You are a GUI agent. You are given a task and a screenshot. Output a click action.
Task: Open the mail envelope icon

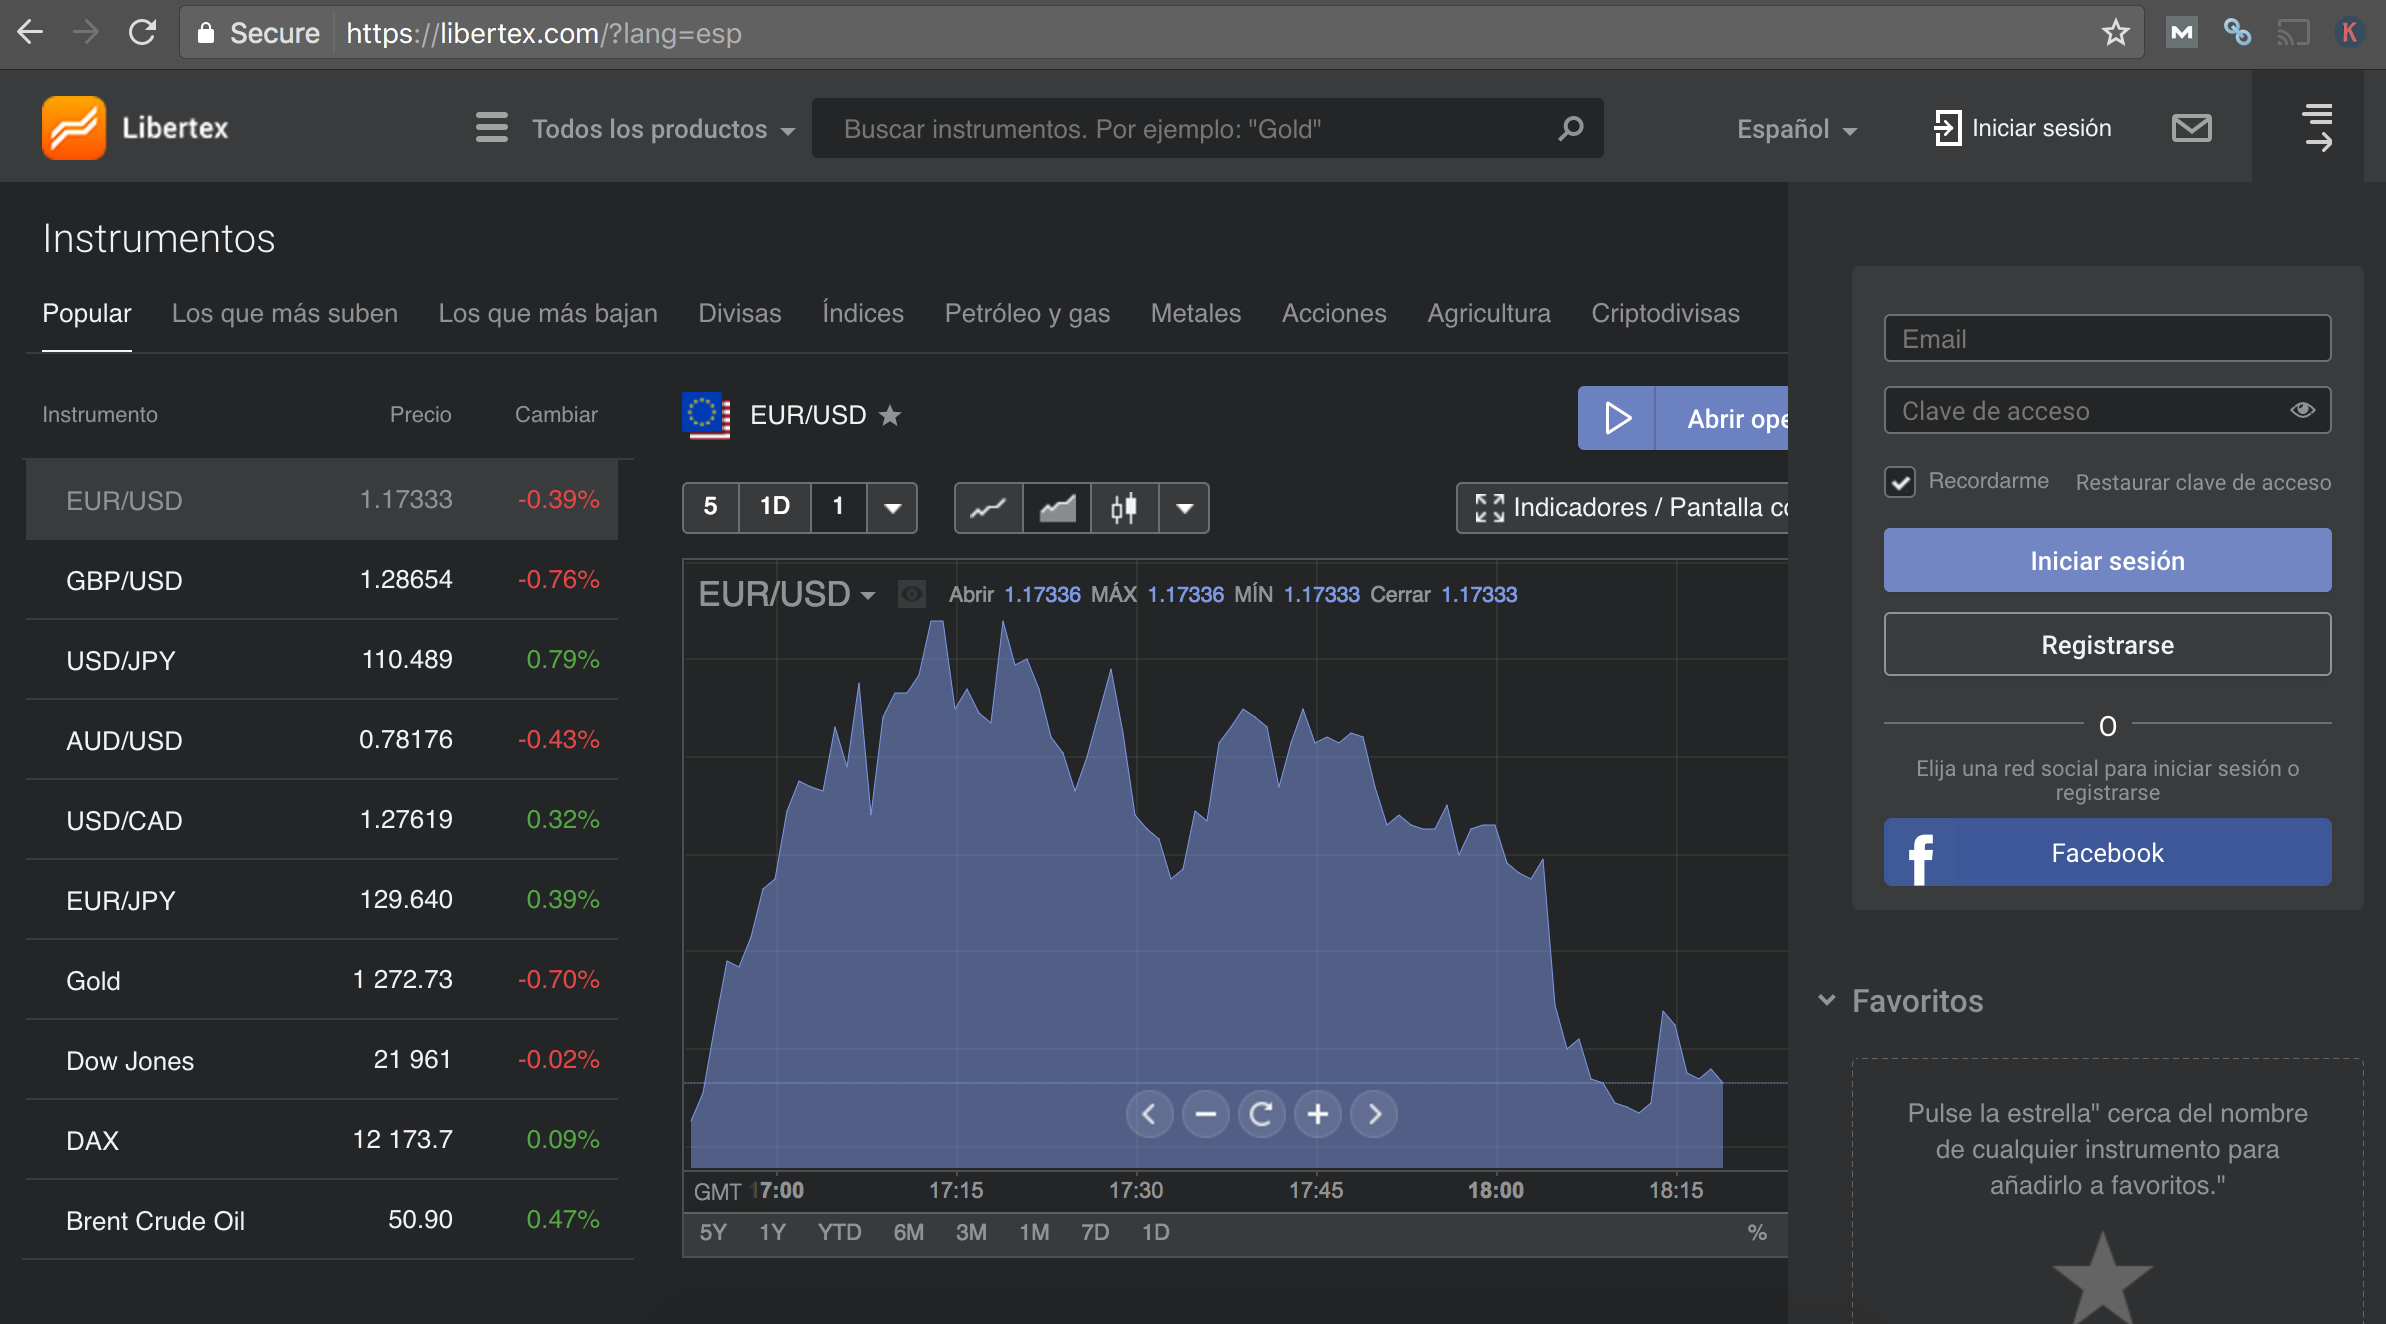tap(2191, 128)
